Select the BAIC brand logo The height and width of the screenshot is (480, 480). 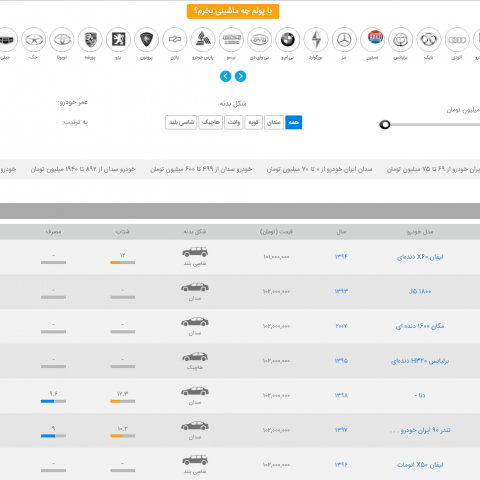pyautogui.click(x=429, y=40)
